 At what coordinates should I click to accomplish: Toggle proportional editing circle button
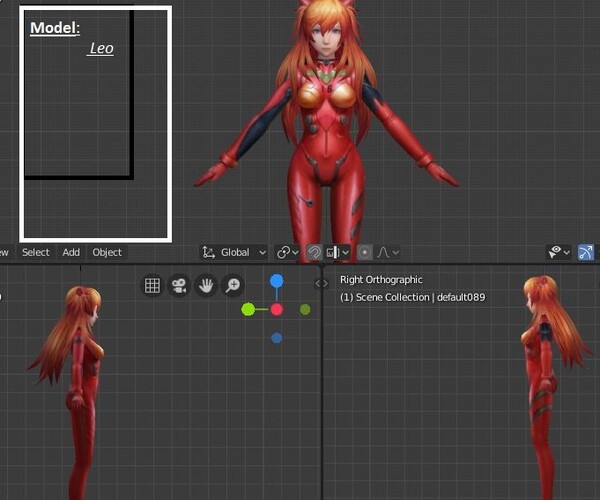point(365,252)
